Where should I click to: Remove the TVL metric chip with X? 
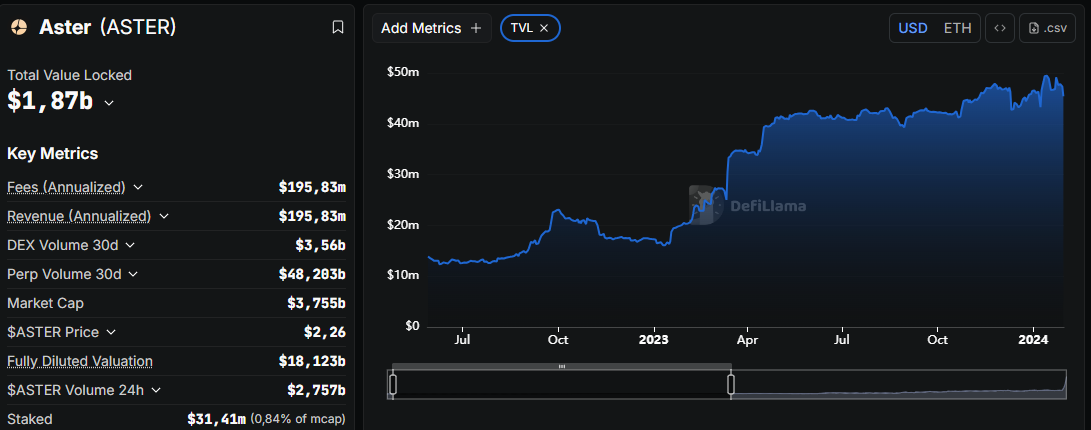coord(544,28)
